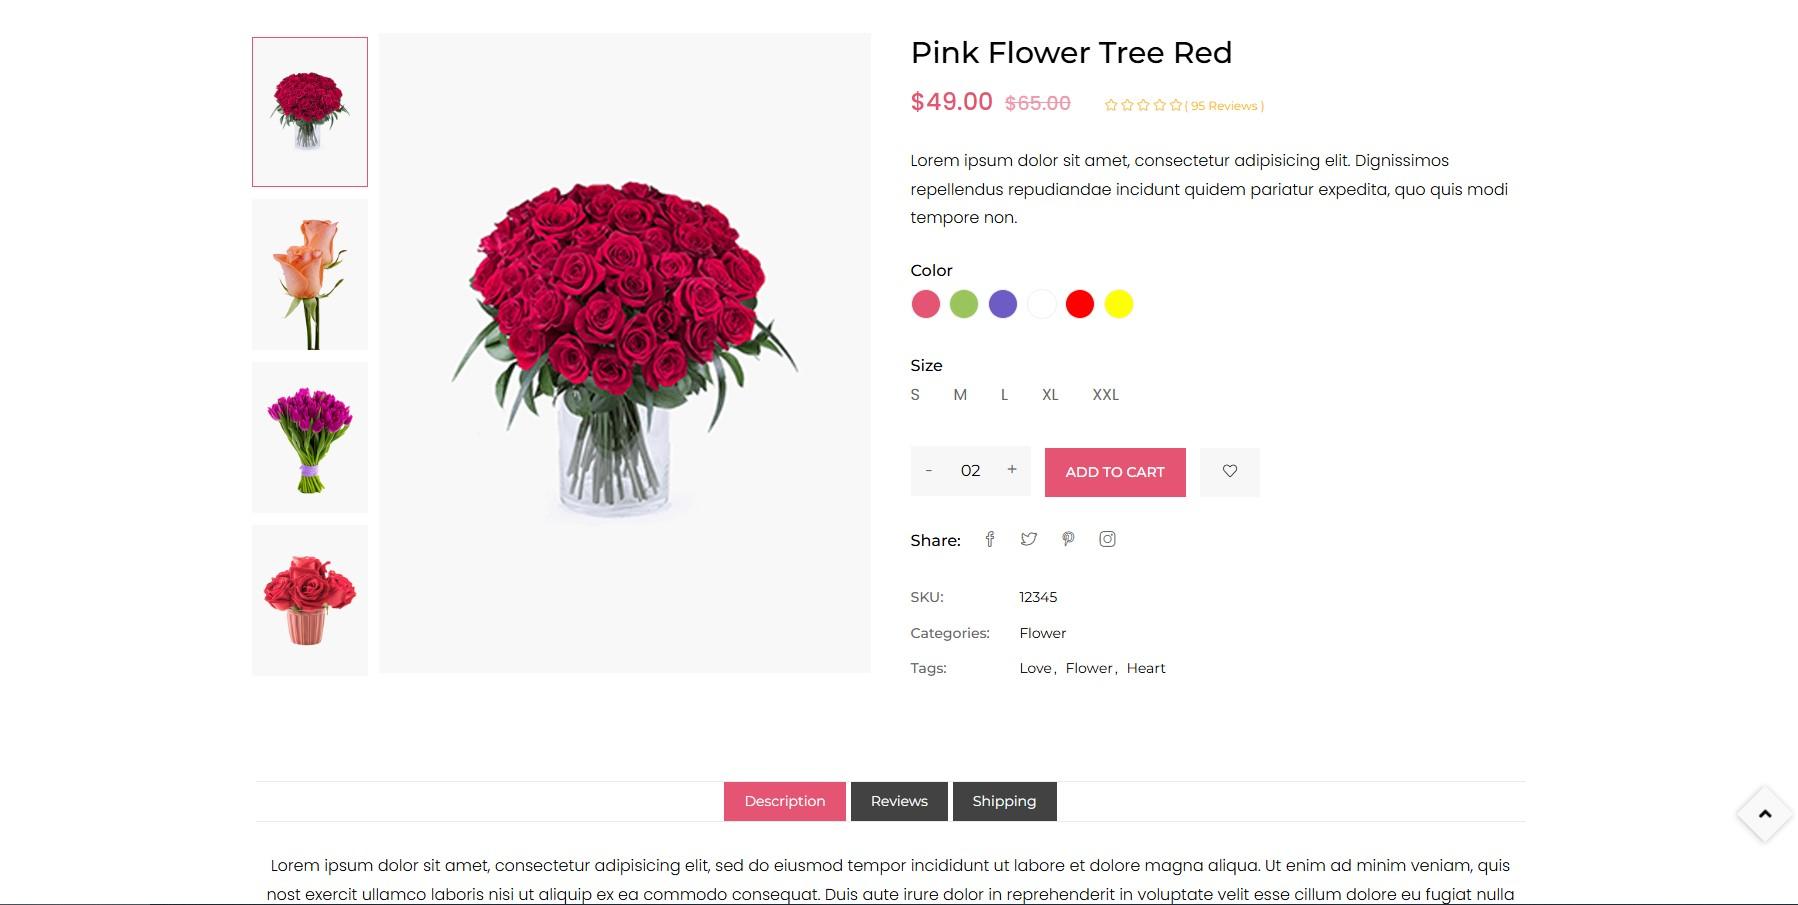The width and height of the screenshot is (1798, 905).
Task: Switch to the Reviews tab
Action: click(899, 801)
